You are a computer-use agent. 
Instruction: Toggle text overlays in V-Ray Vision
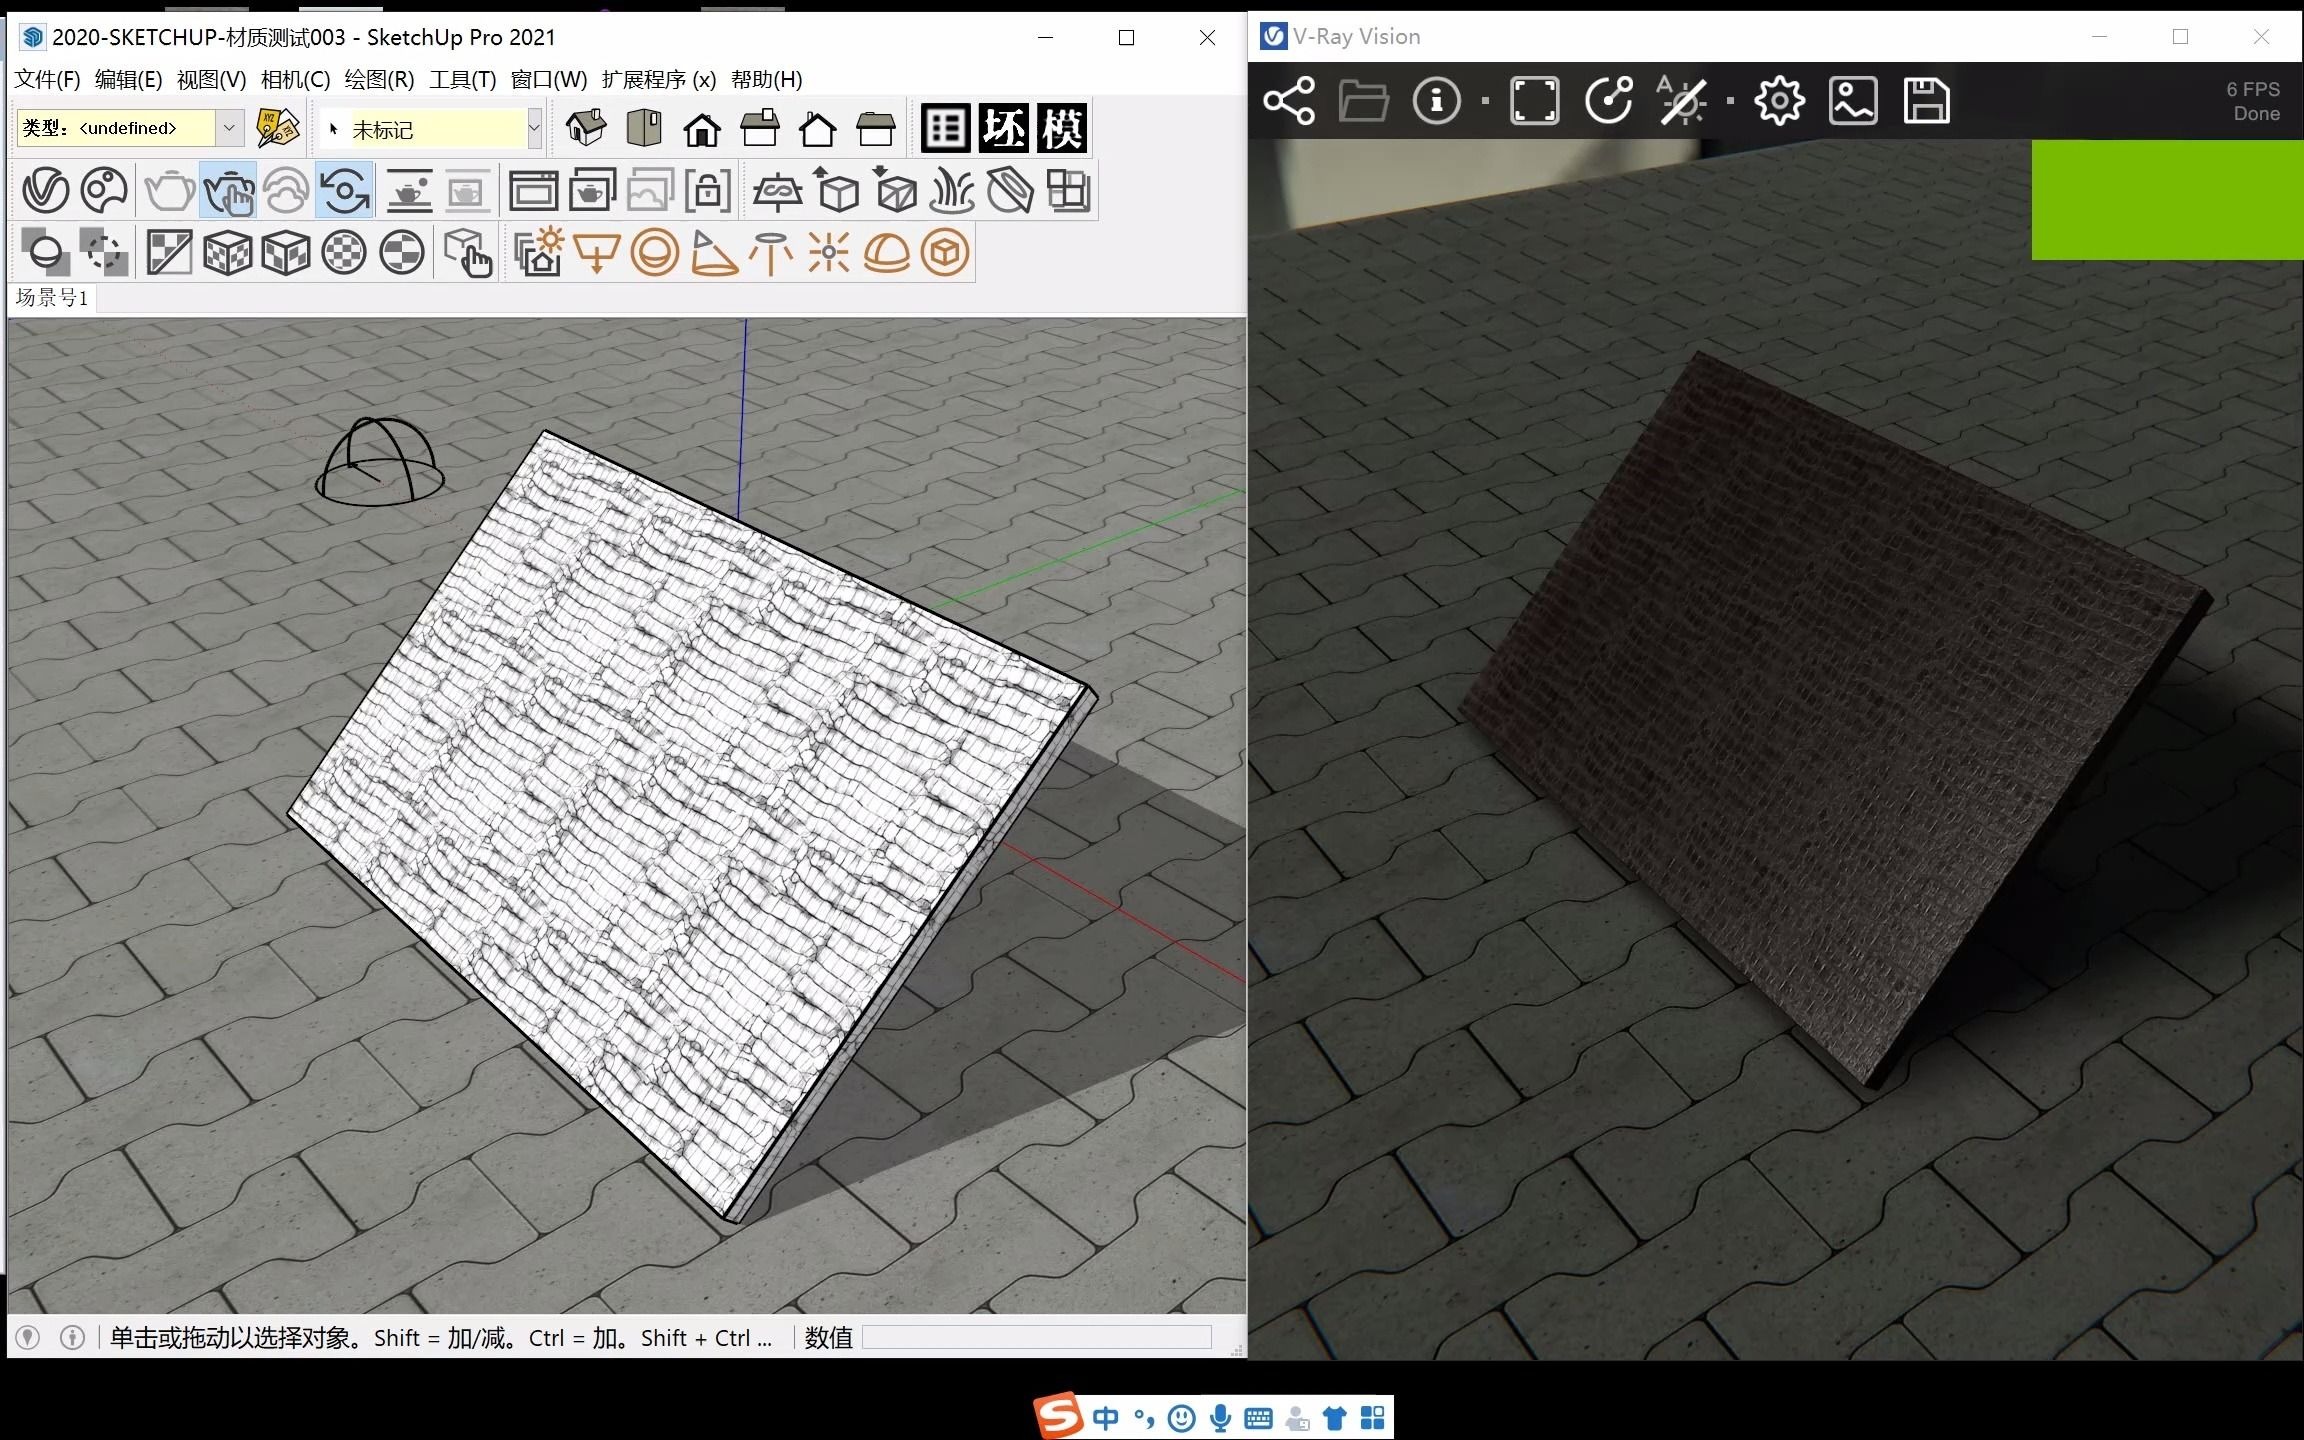(x=1682, y=100)
